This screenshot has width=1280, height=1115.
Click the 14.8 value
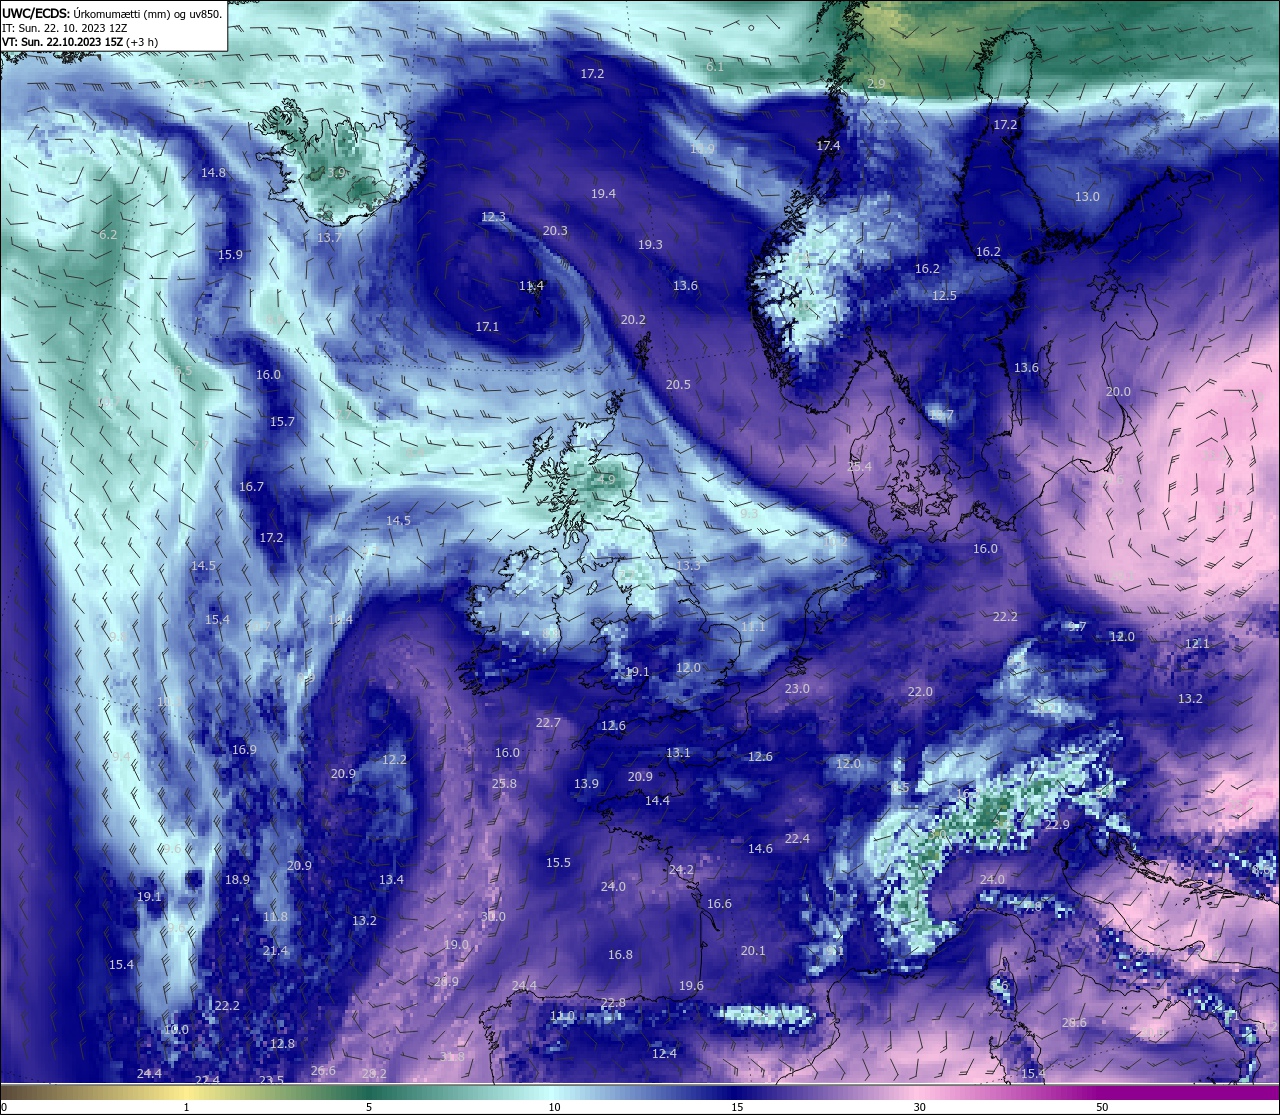[x=213, y=173]
